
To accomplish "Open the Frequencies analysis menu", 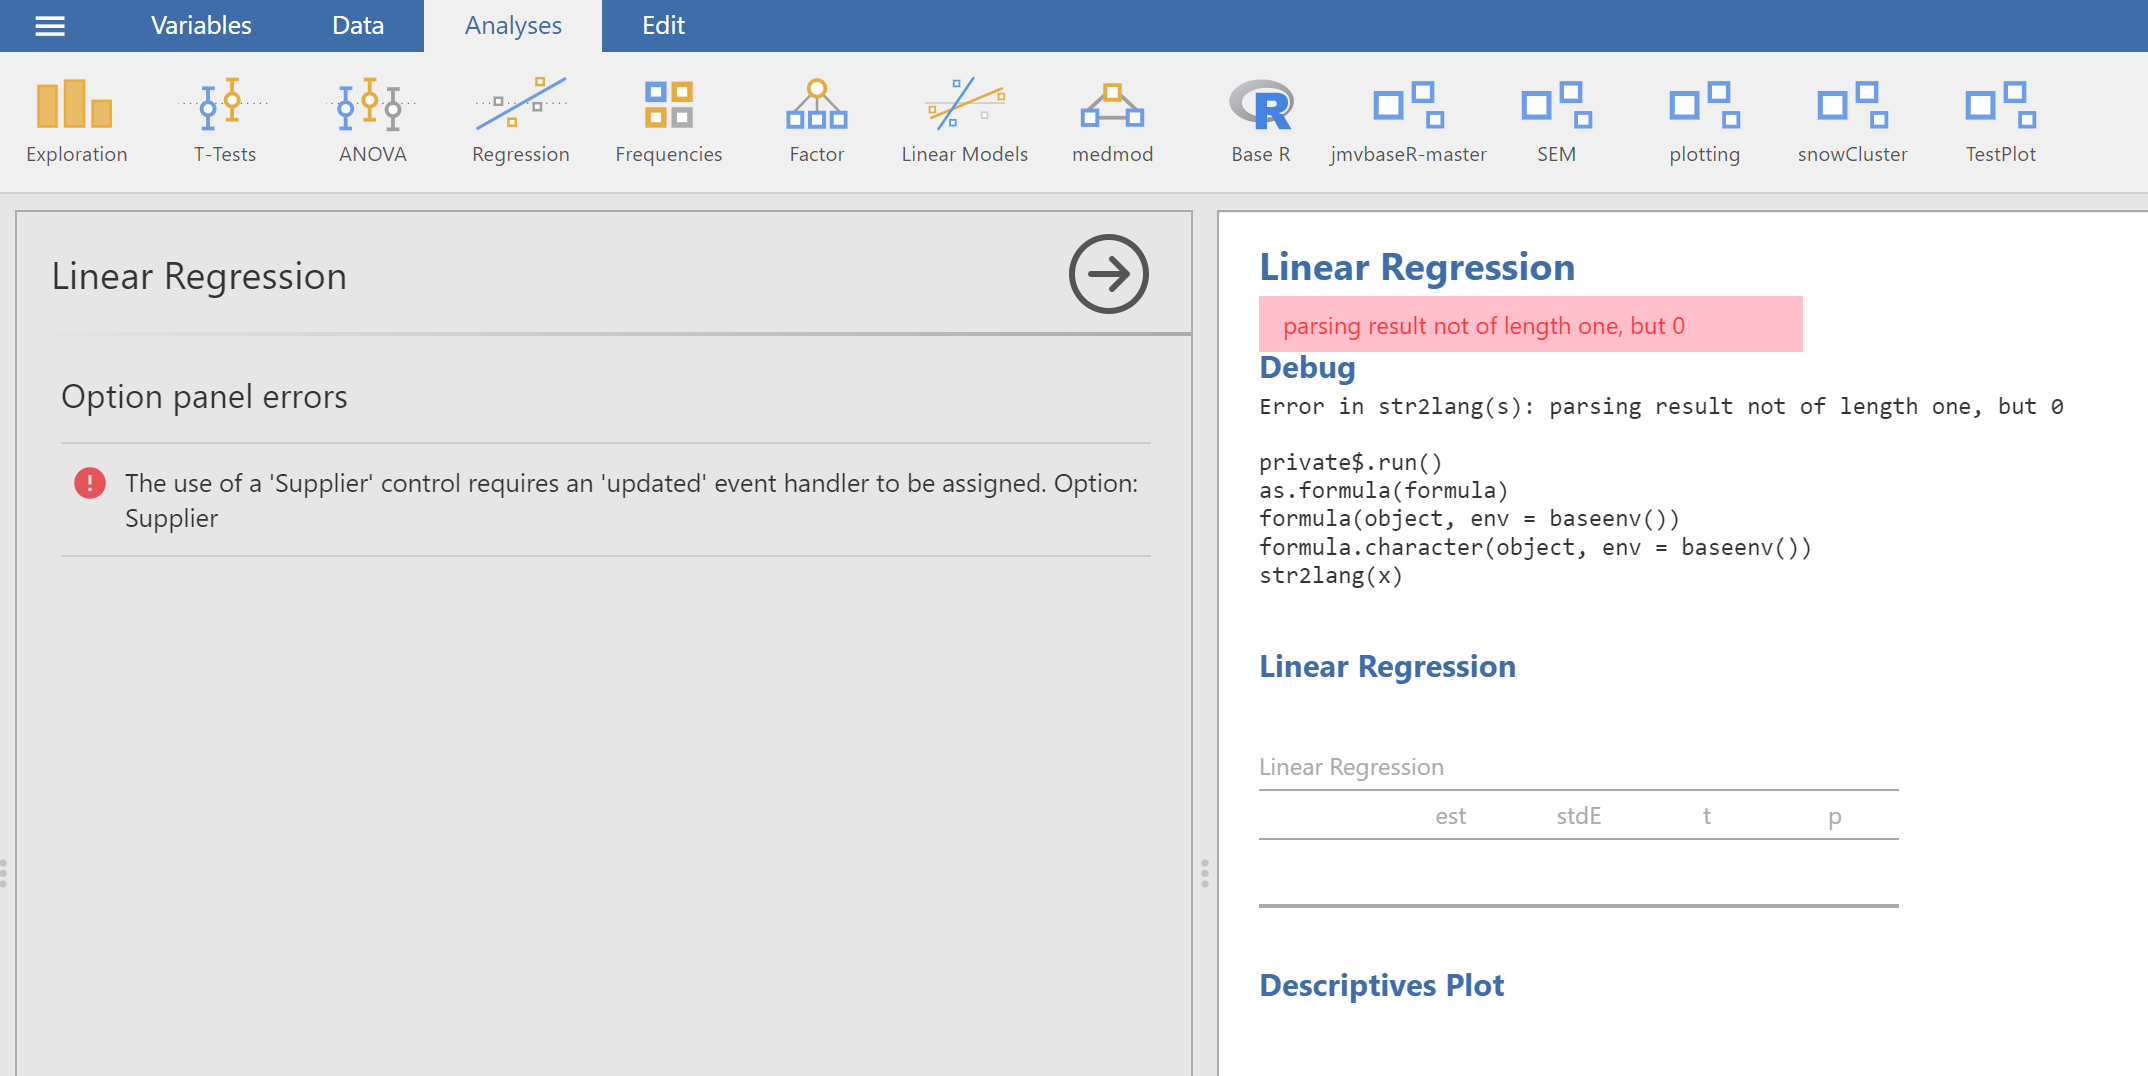I will [x=668, y=120].
